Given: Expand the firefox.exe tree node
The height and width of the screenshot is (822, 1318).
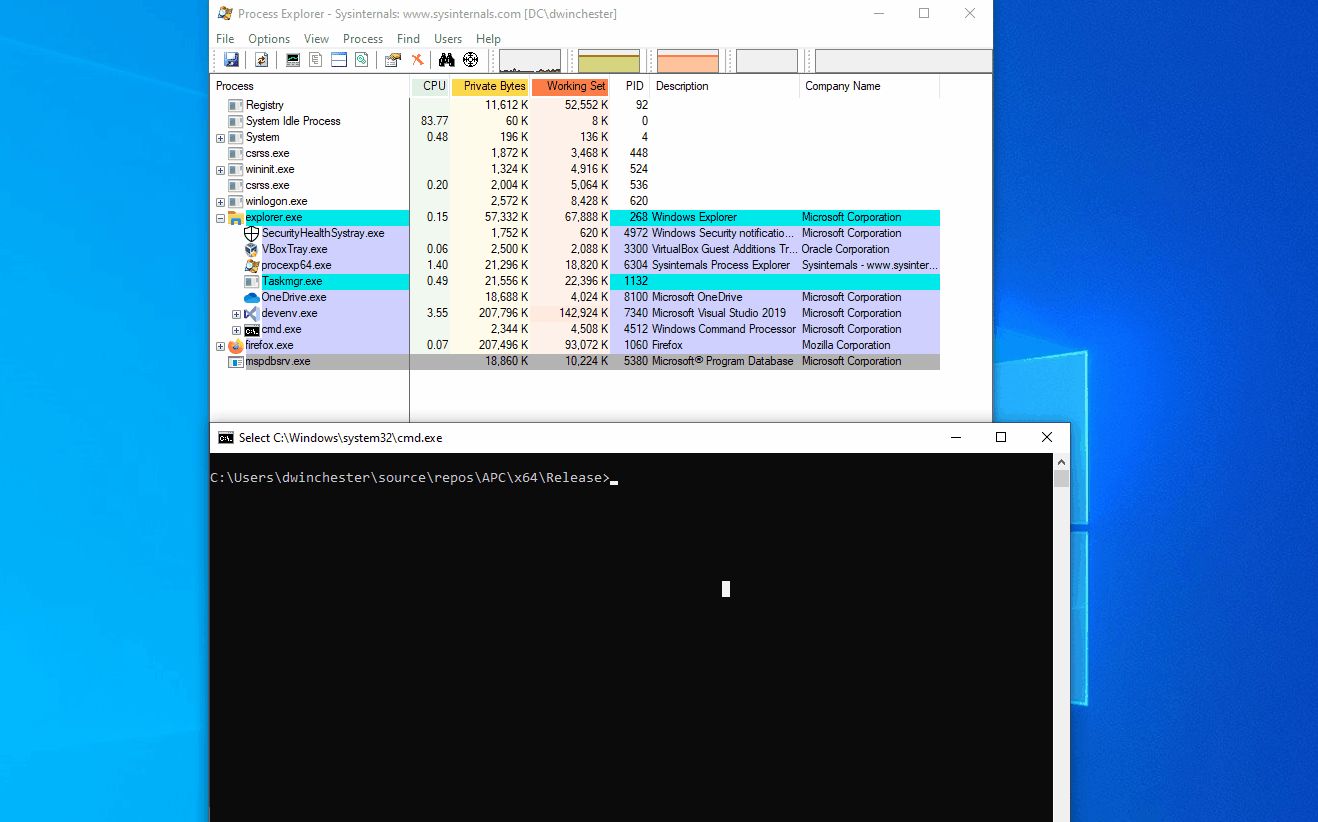Looking at the screenshot, I should tap(220, 346).
